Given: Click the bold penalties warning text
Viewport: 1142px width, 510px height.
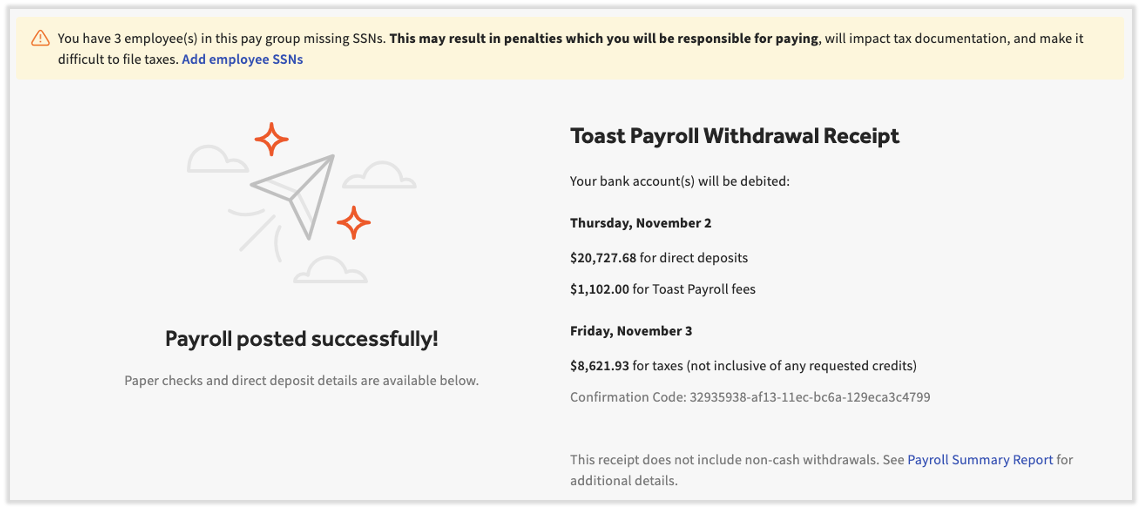Looking at the screenshot, I should pos(604,39).
